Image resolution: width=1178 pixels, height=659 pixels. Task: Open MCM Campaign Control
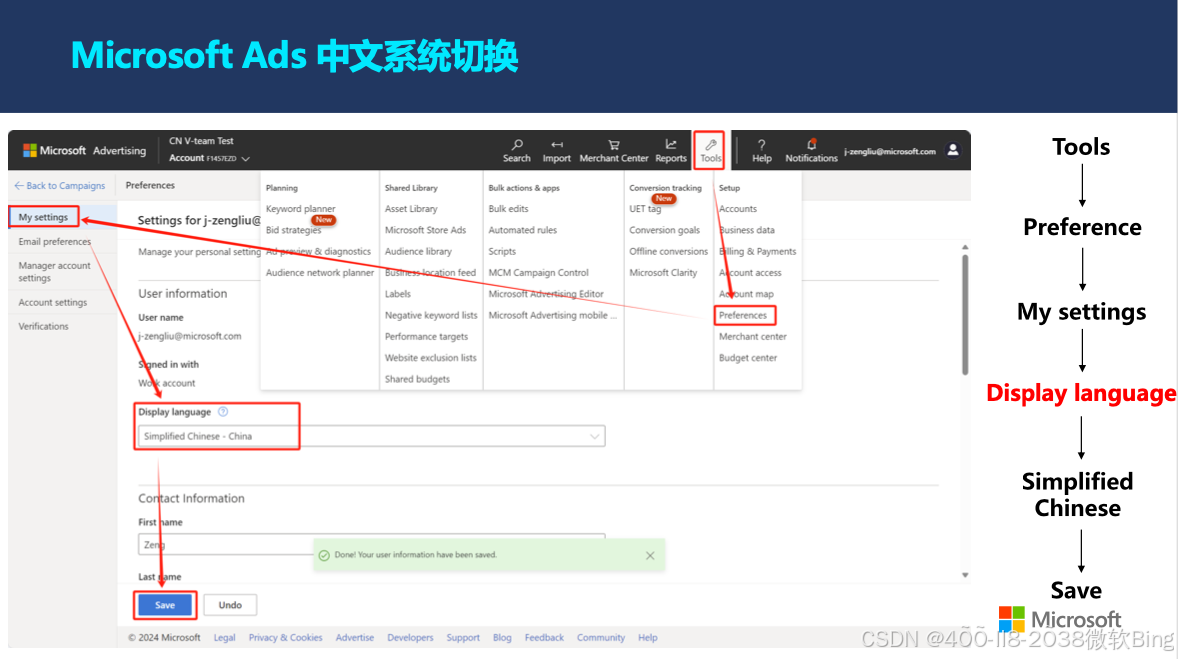click(538, 273)
